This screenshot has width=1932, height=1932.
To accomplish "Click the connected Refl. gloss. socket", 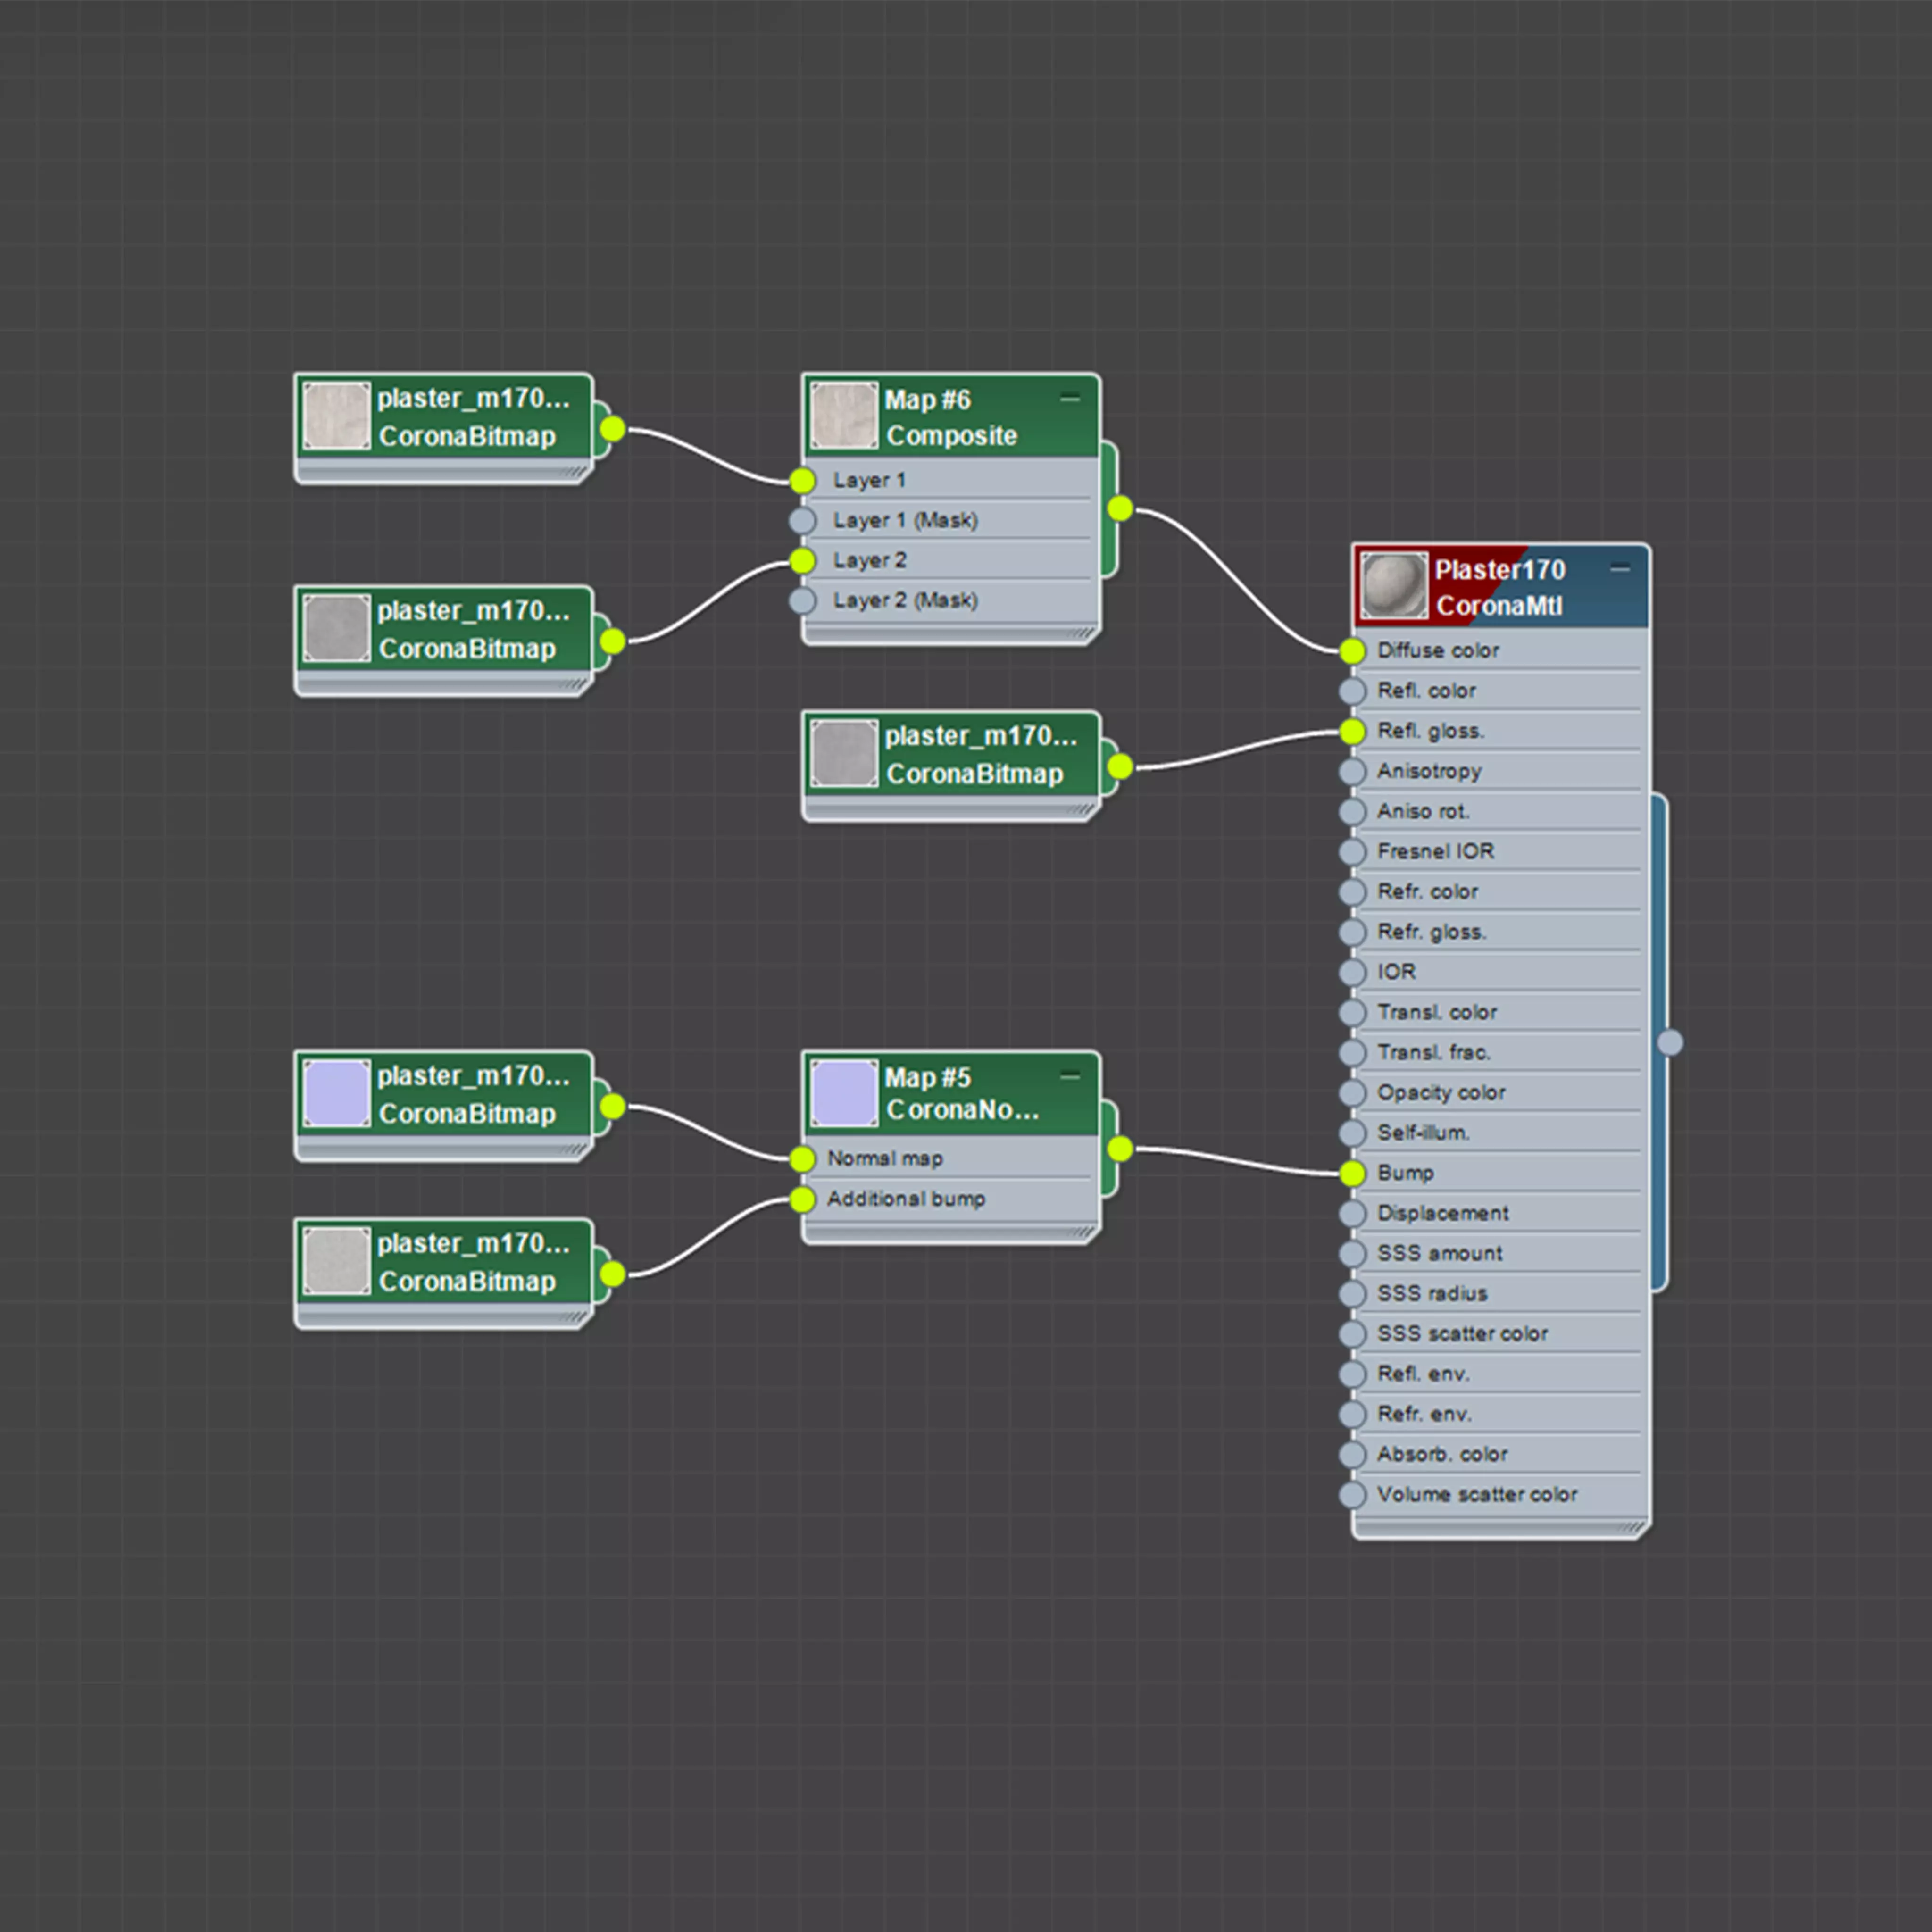I will pos(1352,732).
